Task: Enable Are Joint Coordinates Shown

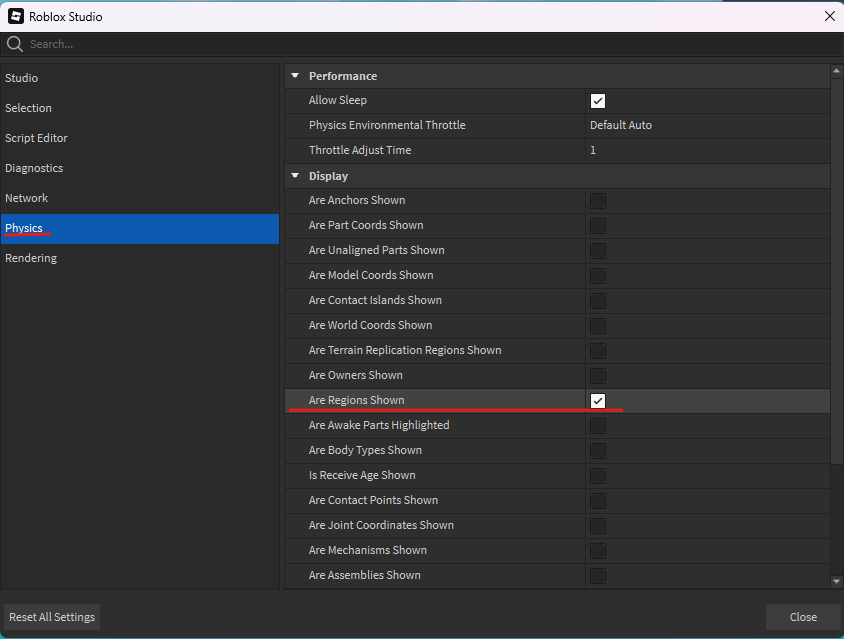Action: coord(597,526)
